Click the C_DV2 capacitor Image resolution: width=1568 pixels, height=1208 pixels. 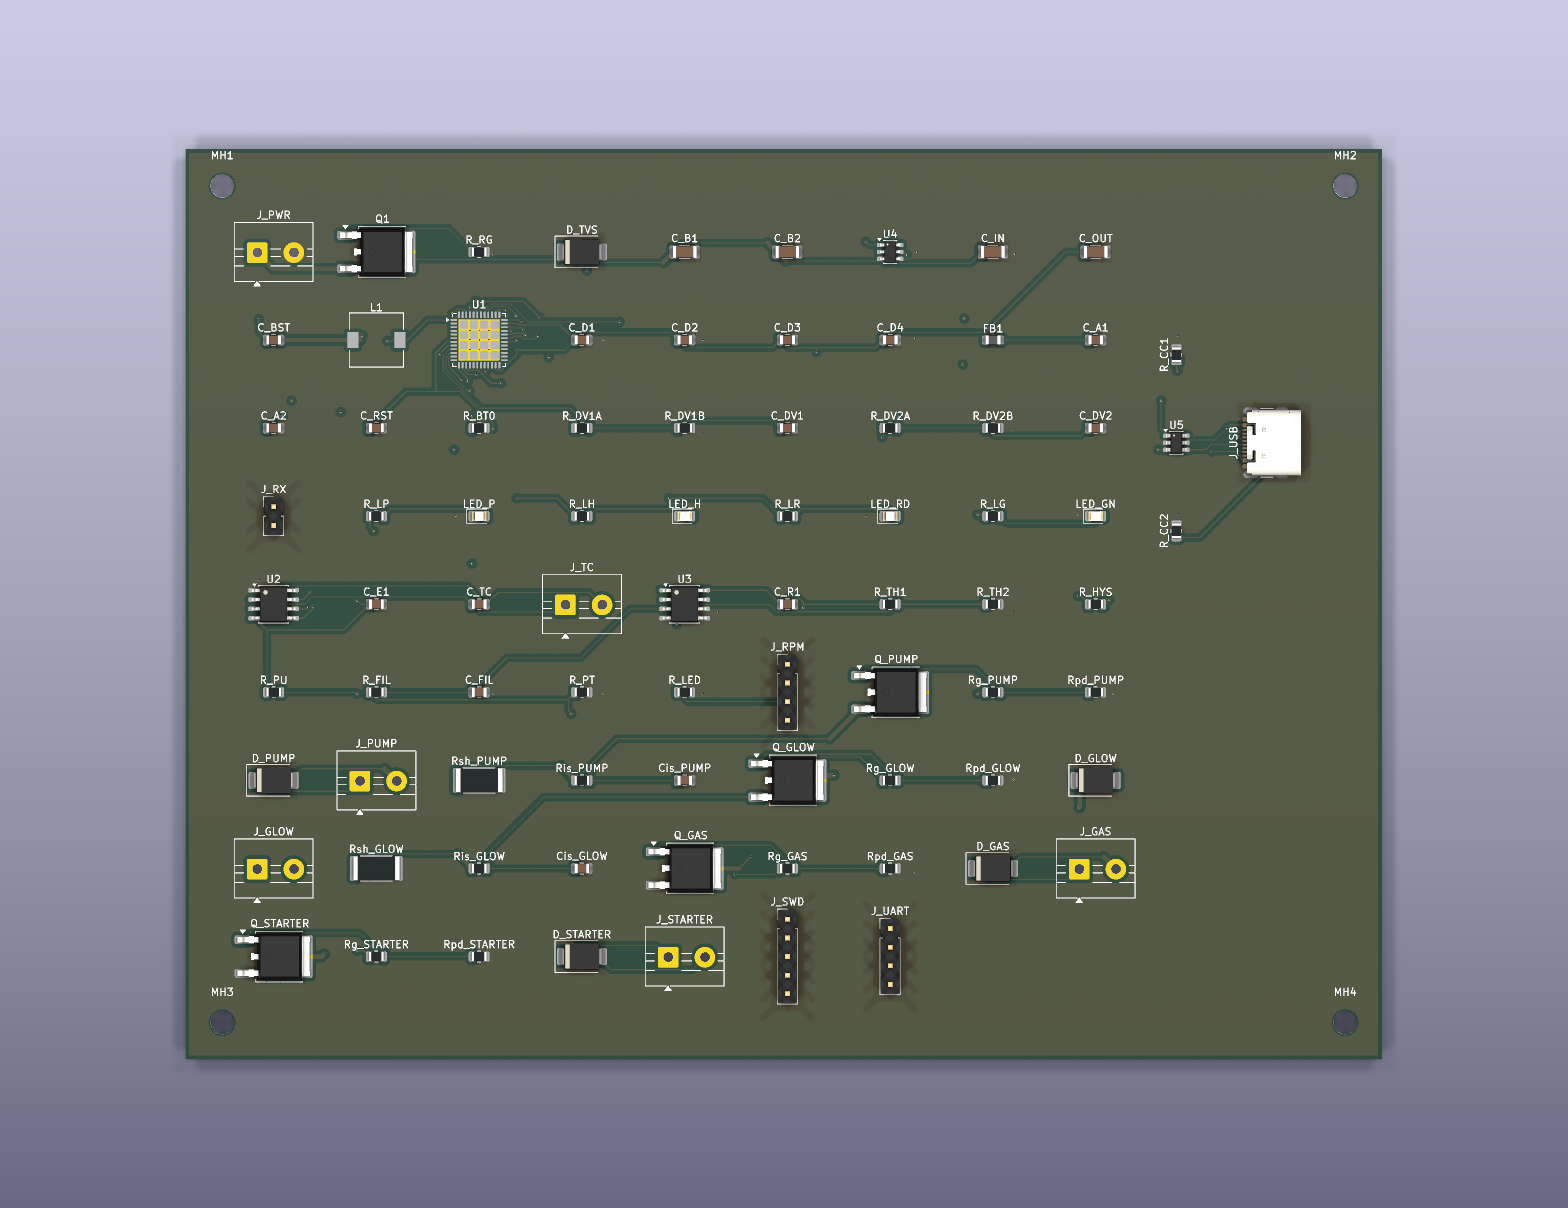click(1095, 428)
